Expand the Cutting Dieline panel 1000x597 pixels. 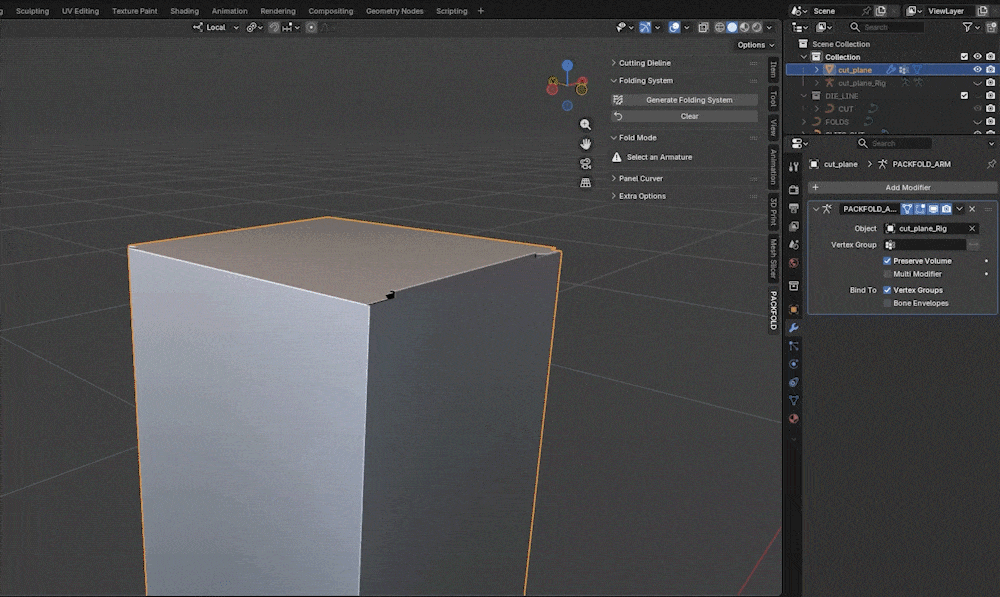coord(614,63)
